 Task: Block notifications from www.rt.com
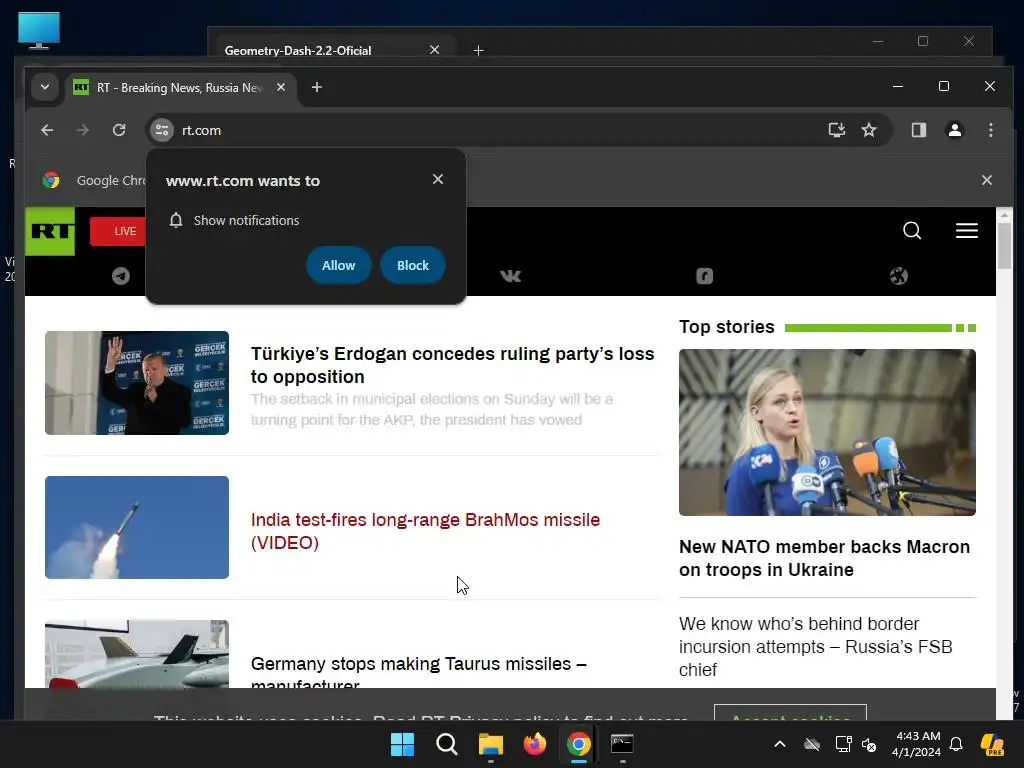[413, 265]
